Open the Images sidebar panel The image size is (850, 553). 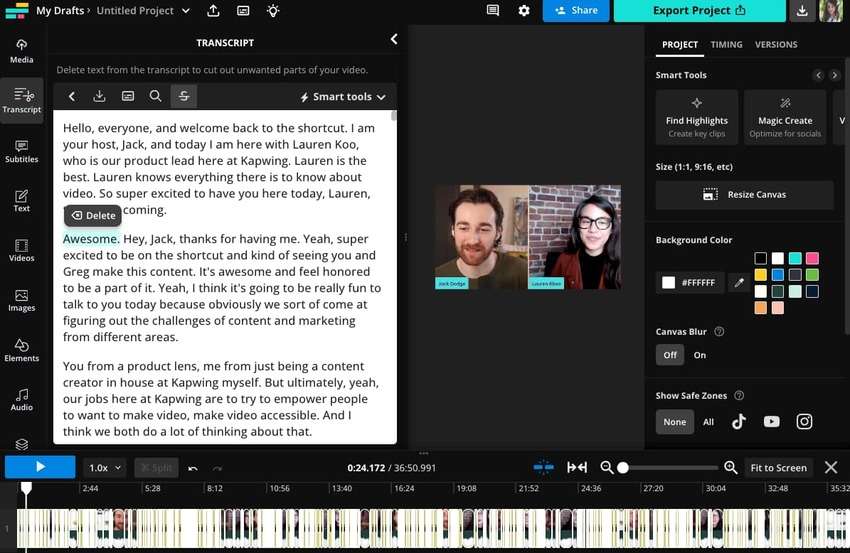pos(22,300)
